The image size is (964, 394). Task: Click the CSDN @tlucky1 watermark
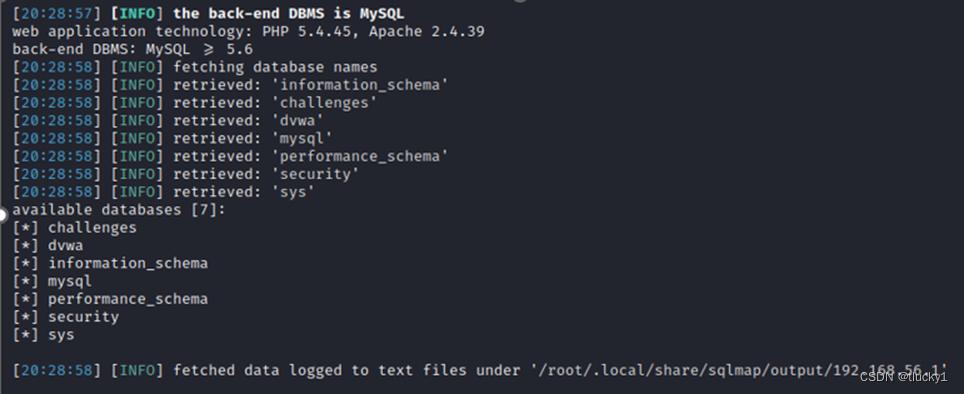point(903,377)
